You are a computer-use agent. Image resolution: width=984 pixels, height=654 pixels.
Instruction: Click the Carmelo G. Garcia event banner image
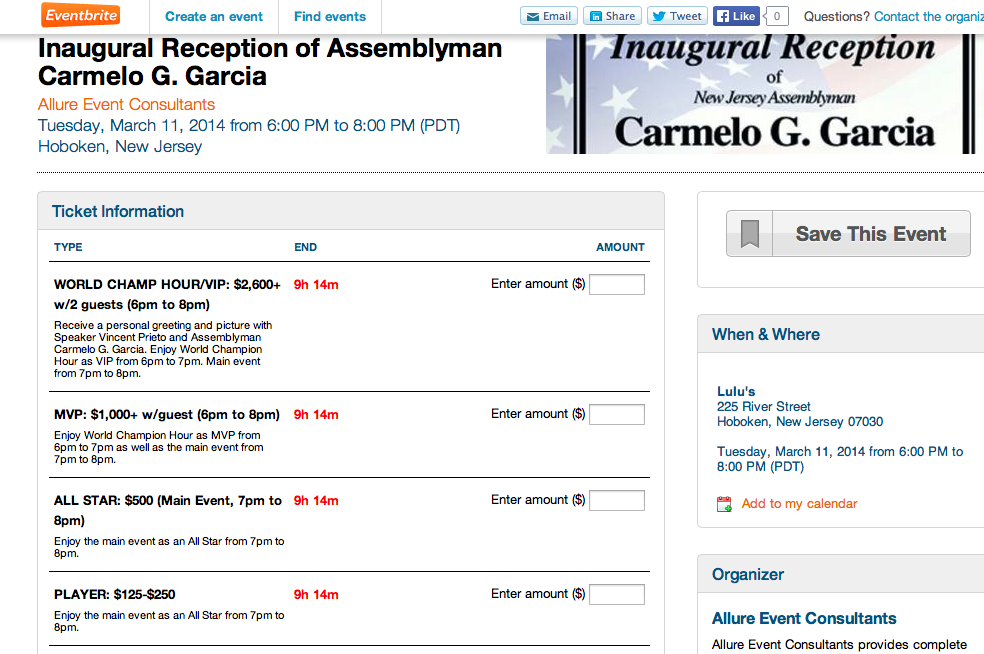(x=760, y=95)
